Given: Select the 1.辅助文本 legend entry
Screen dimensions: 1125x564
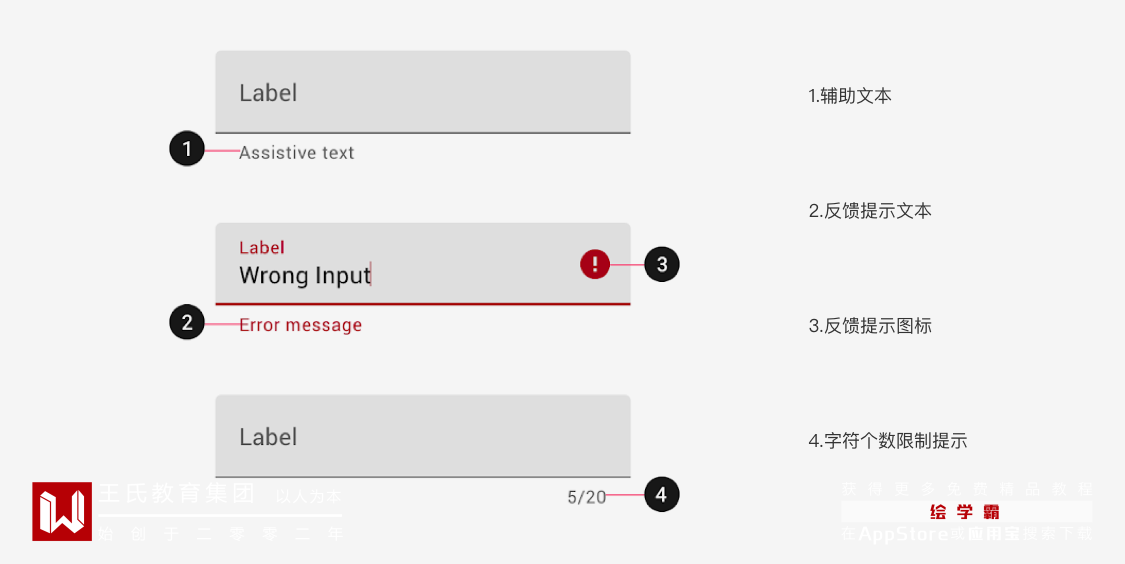Looking at the screenshot, I should click(850, 96).
